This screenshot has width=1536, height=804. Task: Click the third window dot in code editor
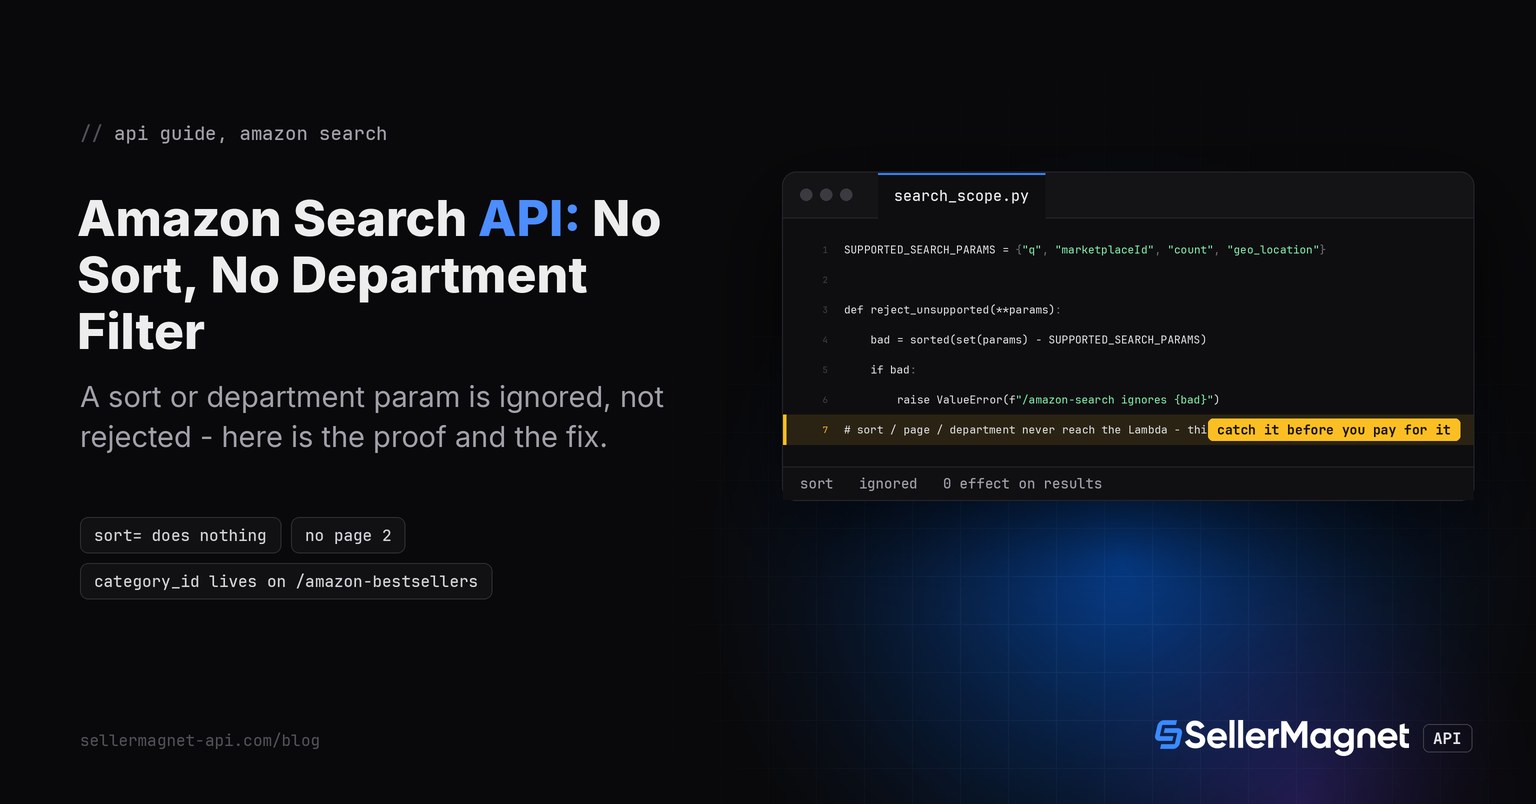click(846, 195)
